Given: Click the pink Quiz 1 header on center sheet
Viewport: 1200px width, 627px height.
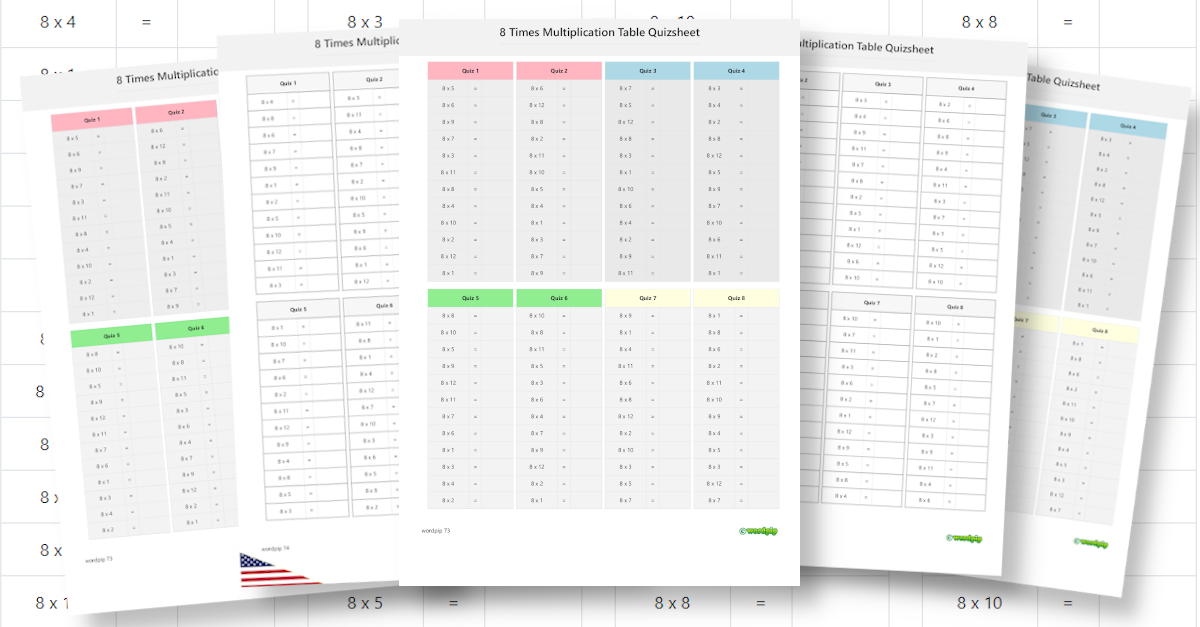Looking at the screenshot, I should tap(470, 71).
